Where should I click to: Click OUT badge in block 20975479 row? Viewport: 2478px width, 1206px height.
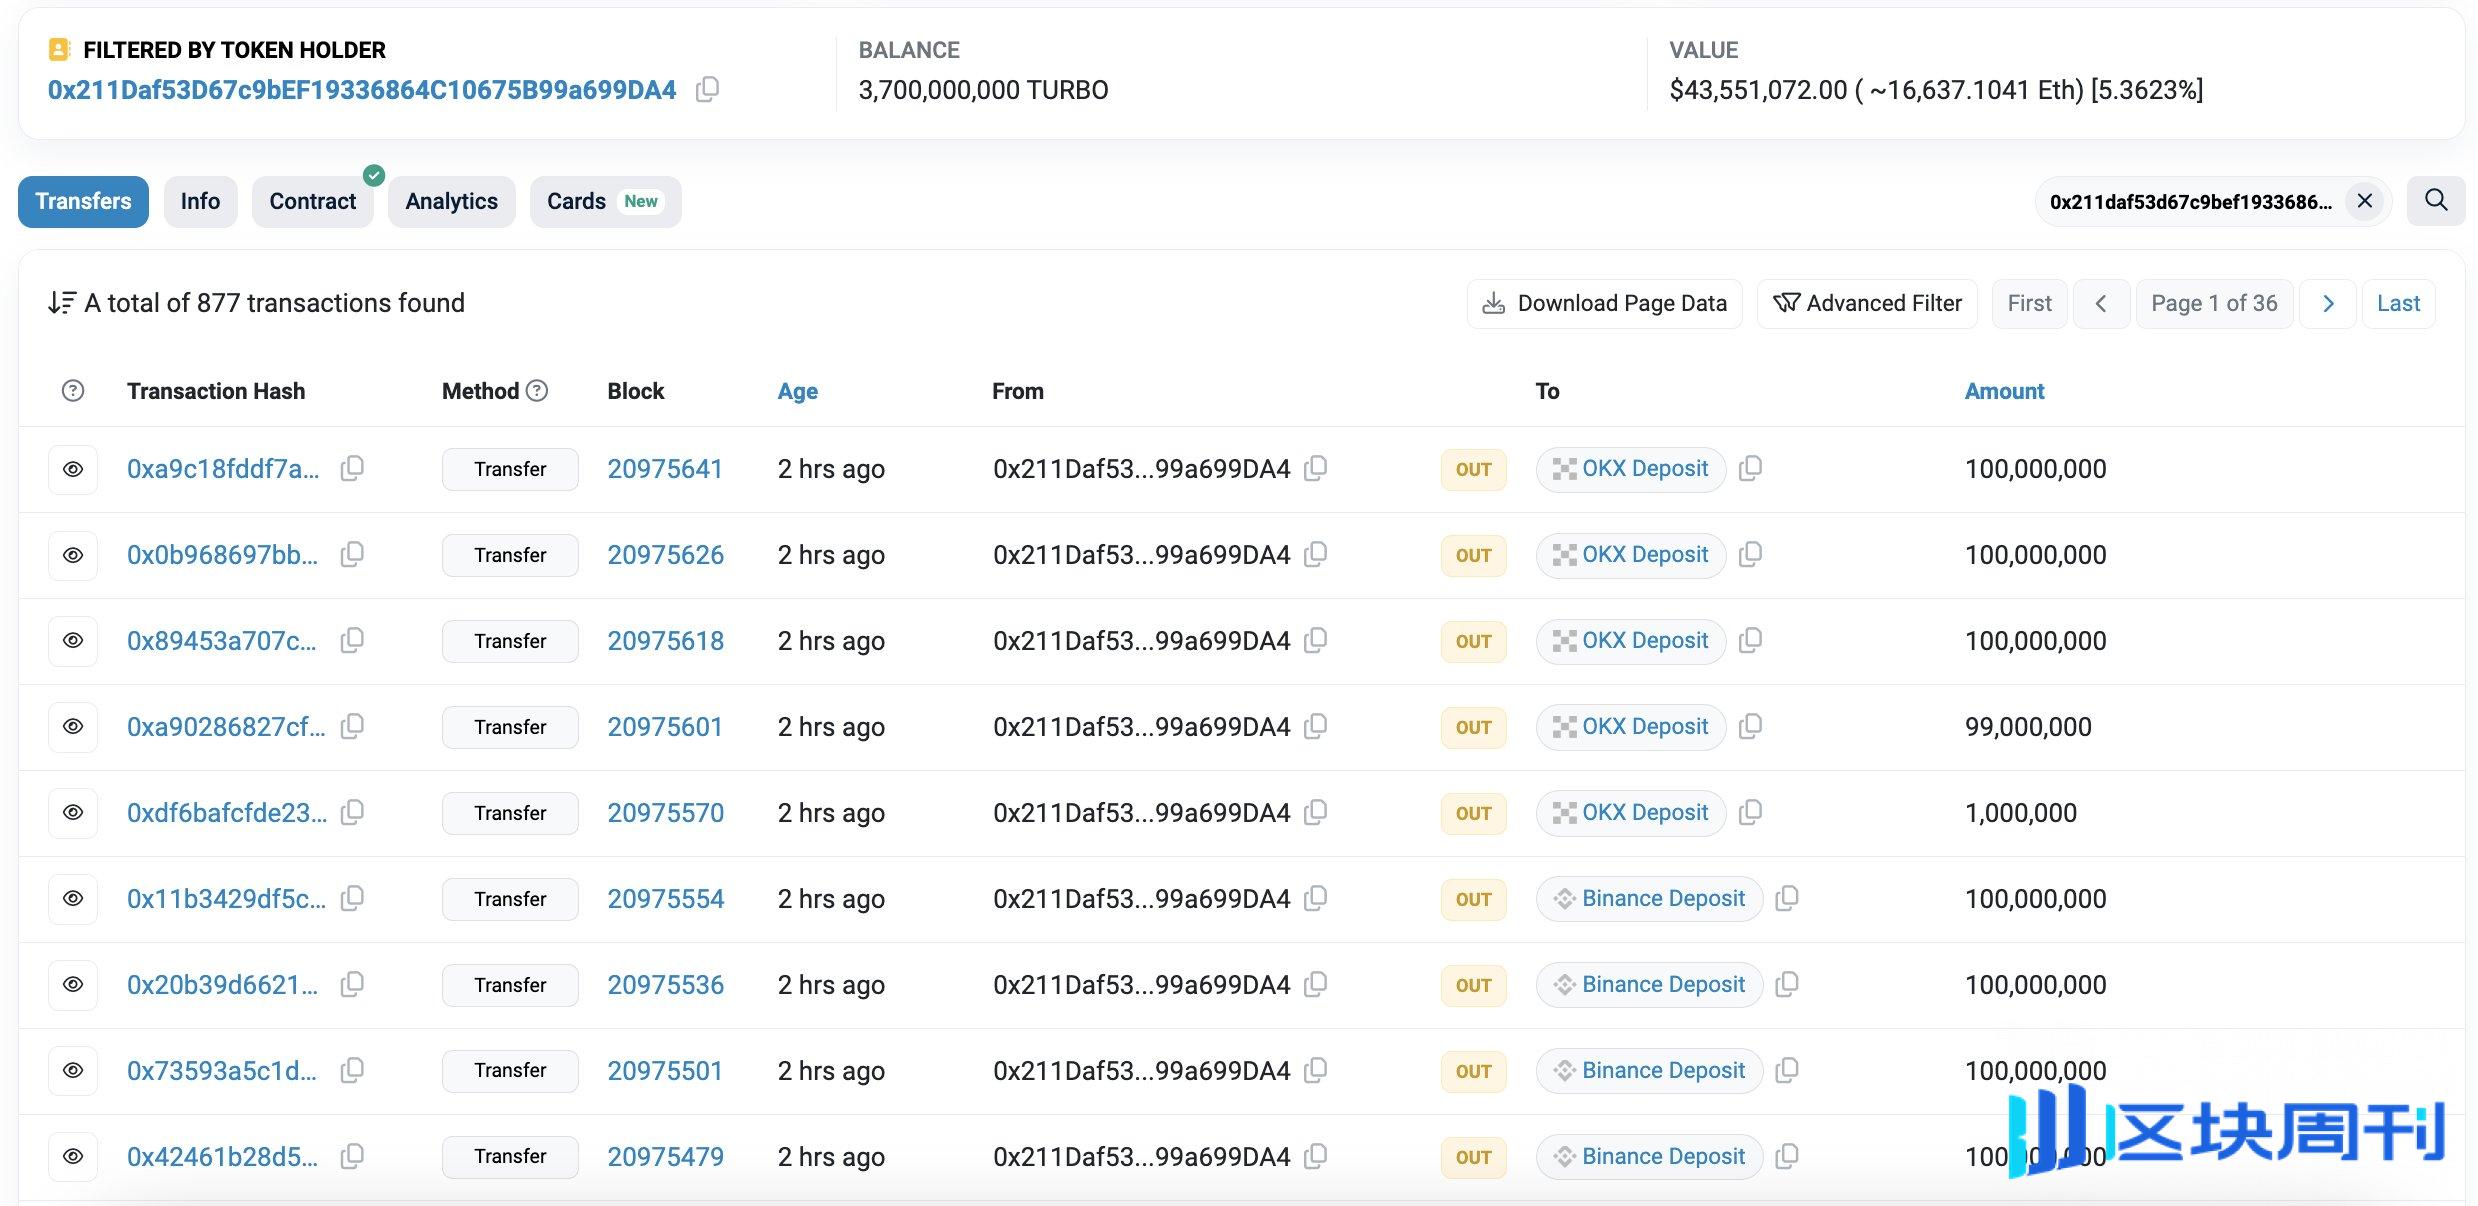[1473, 1157]
